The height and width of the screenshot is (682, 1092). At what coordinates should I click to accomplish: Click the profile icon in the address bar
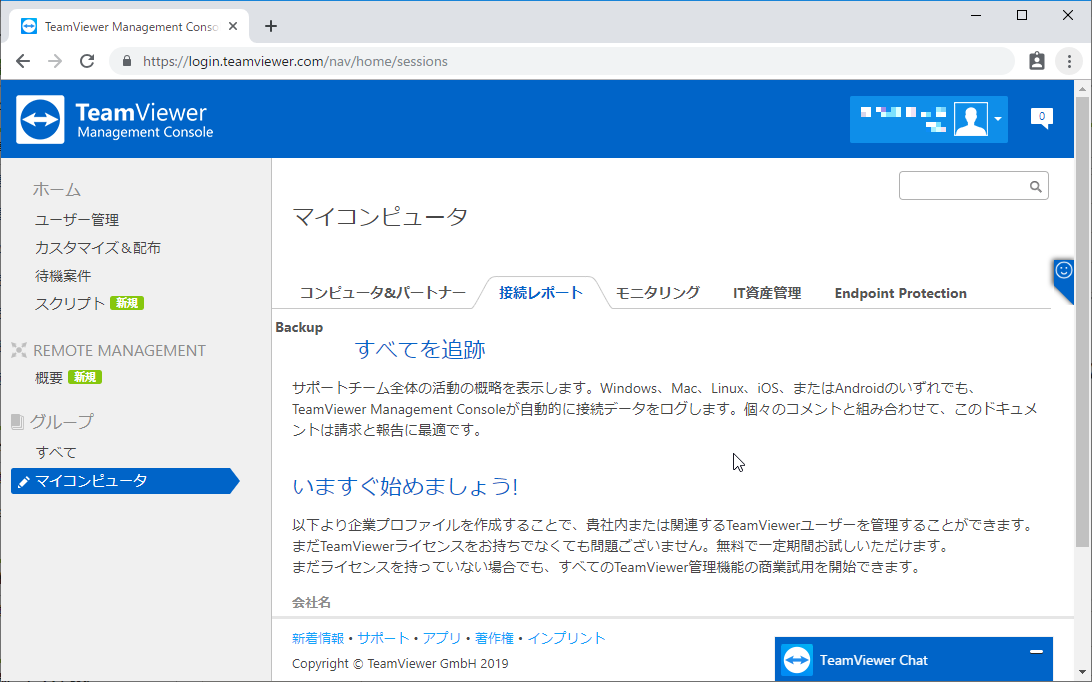coord(1036,61)
